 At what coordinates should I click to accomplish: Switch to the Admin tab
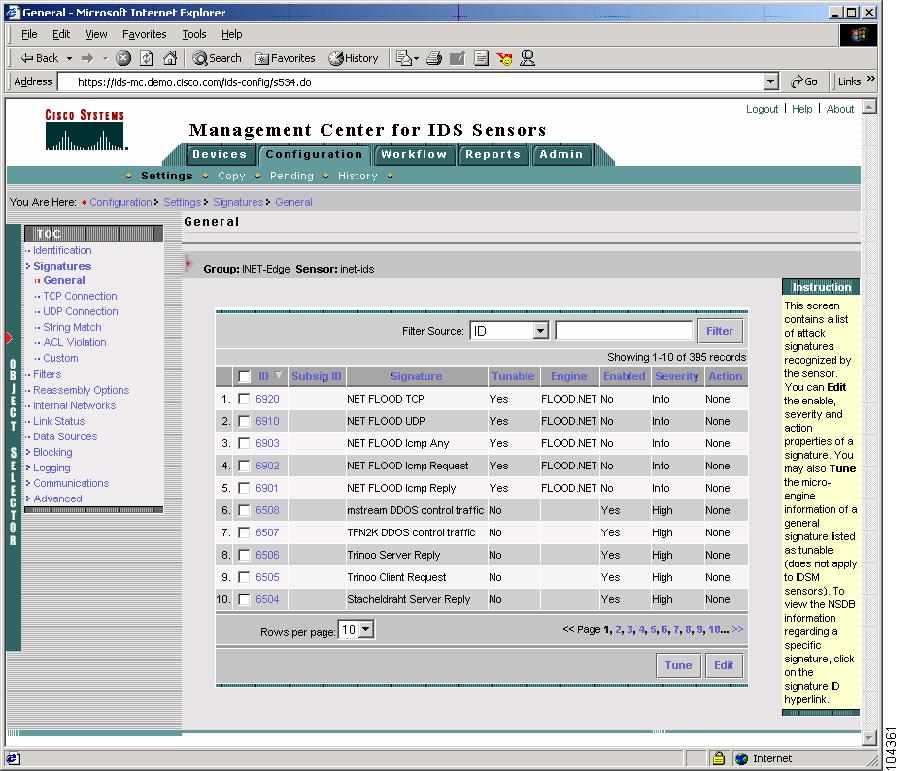(561, 154)
